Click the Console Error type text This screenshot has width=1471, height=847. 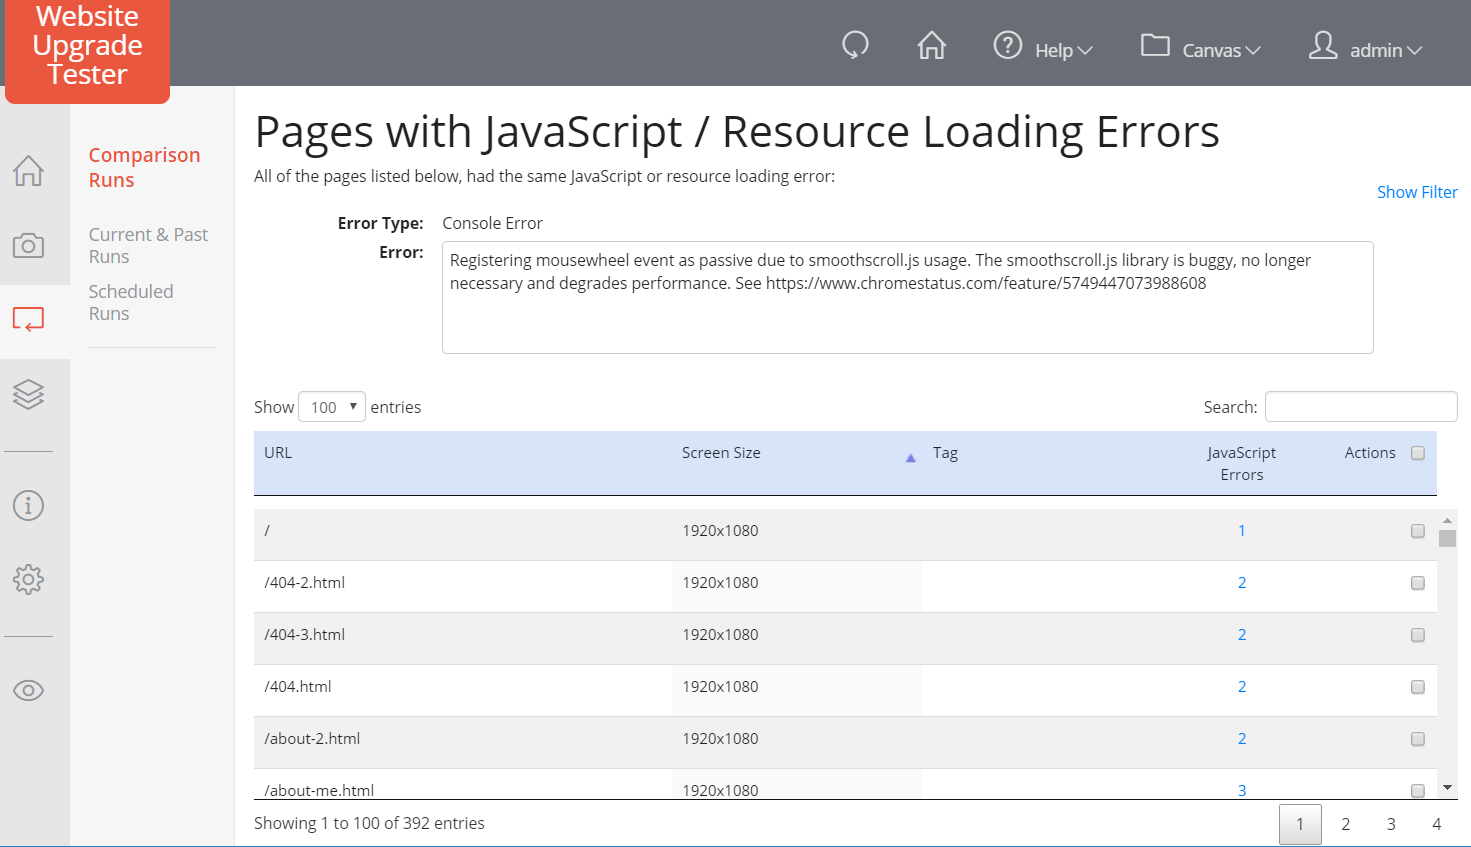[492, 223]
